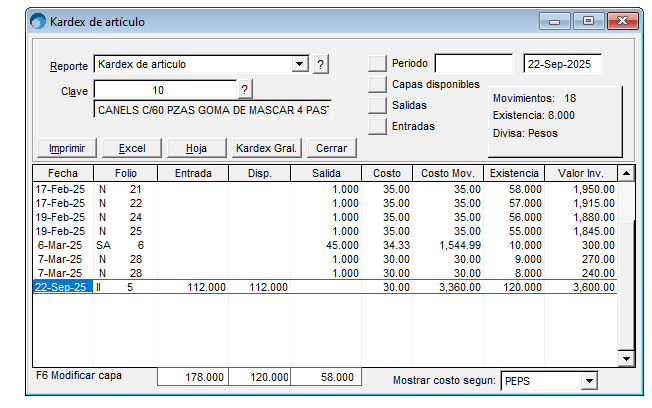
Task: Click the help button next to Reporte
Action: (321, 65)
